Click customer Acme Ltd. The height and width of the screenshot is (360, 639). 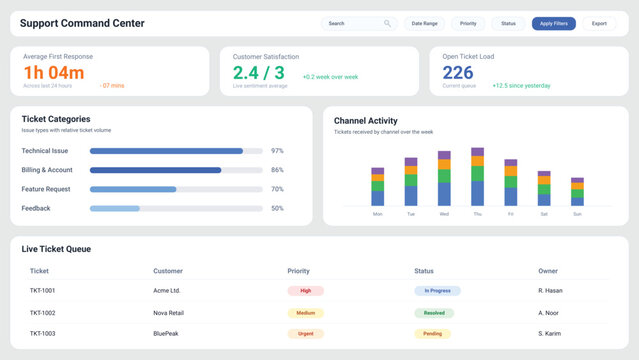tap(167, 291)
